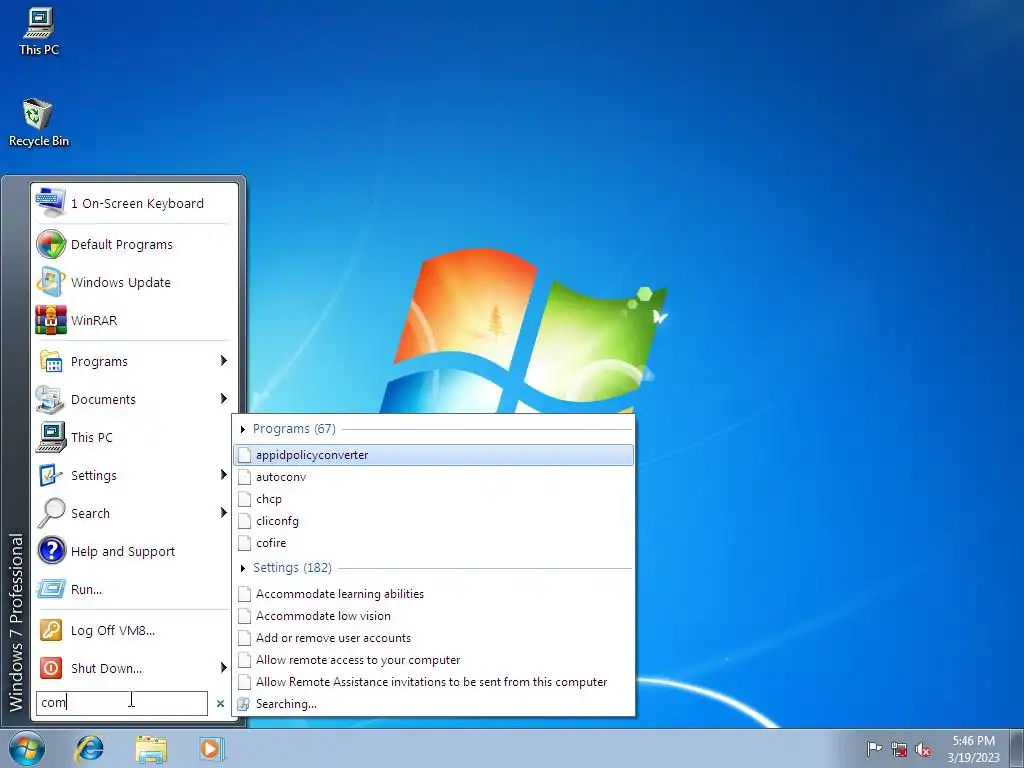Screen dimensions: 1024x768
Task: Open Default Programs in start menu
Action: pyautogui.click(x=133, y=244)
